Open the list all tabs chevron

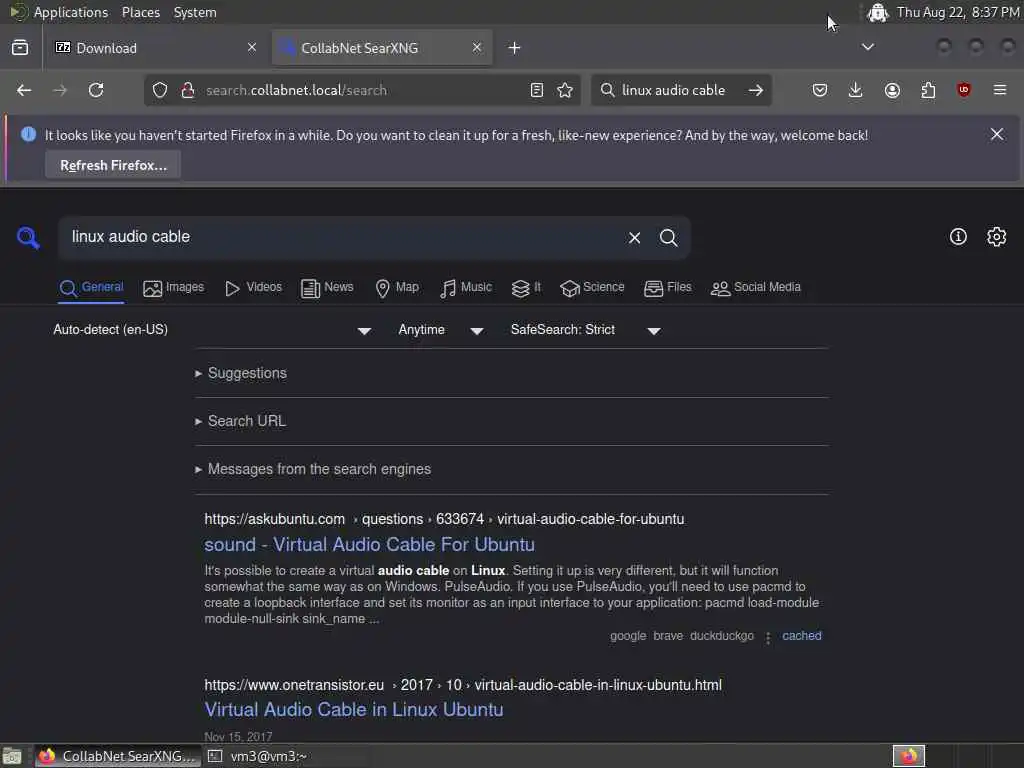coord(868,47)
